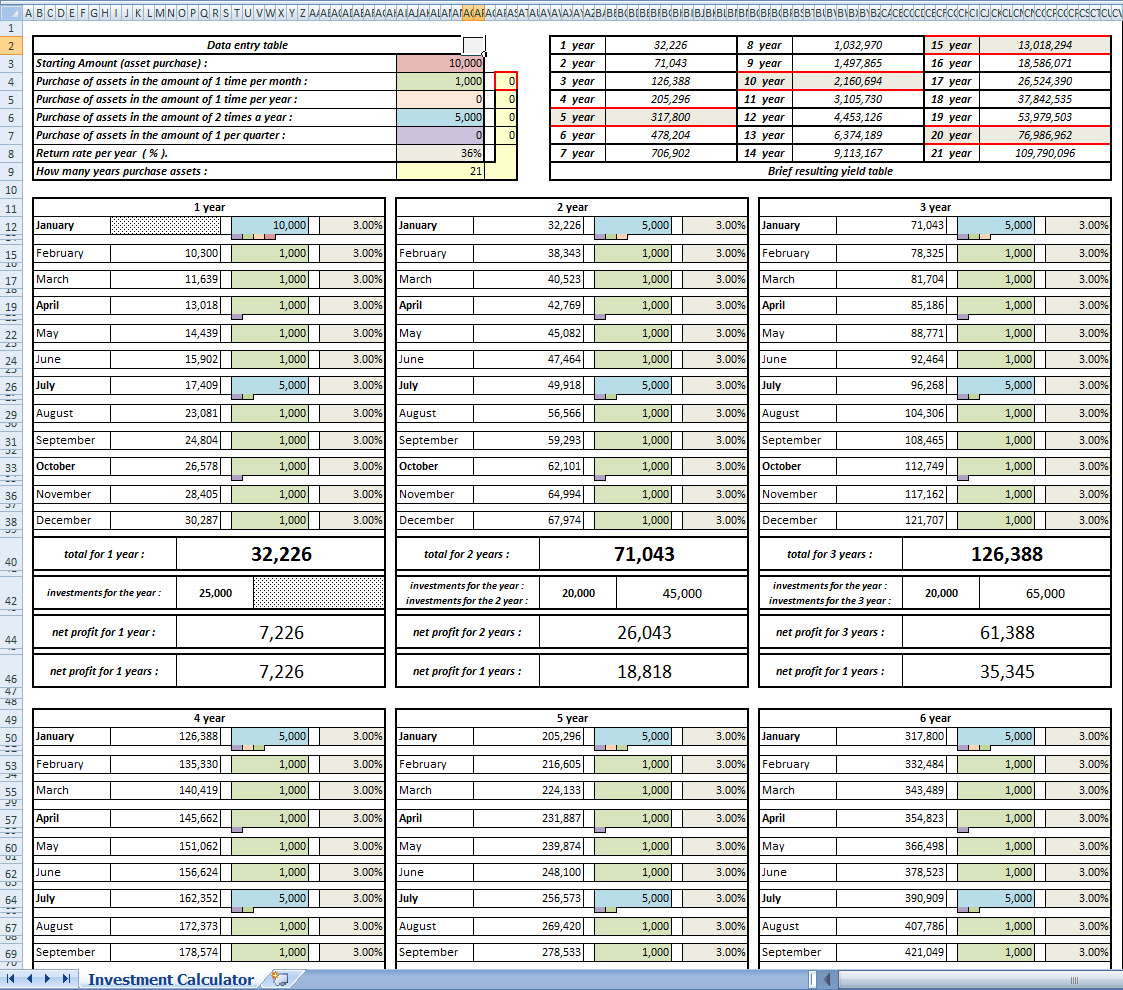
Task: Click the purple per-quarter purchase amount cell
Action: (440, 135)
